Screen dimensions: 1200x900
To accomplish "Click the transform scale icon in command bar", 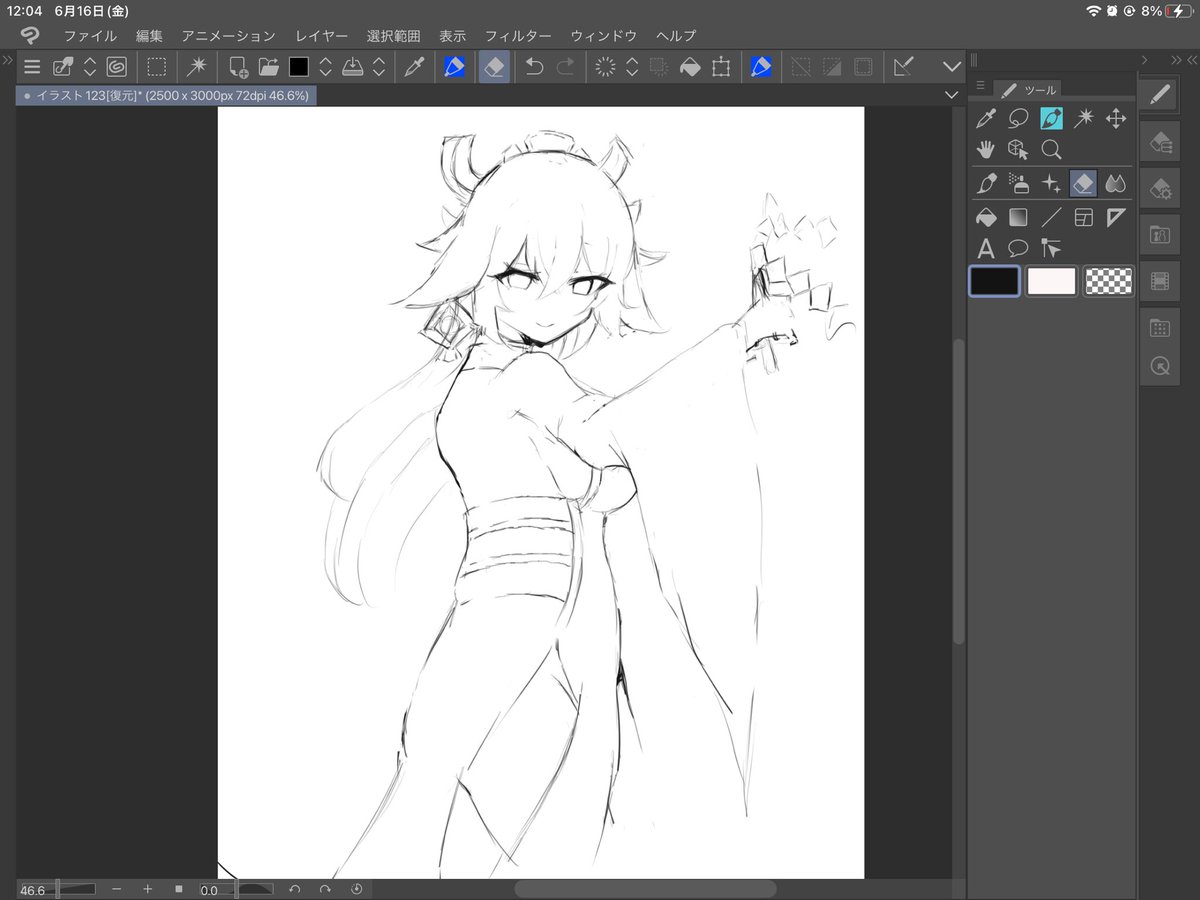I will pos(720,67).
